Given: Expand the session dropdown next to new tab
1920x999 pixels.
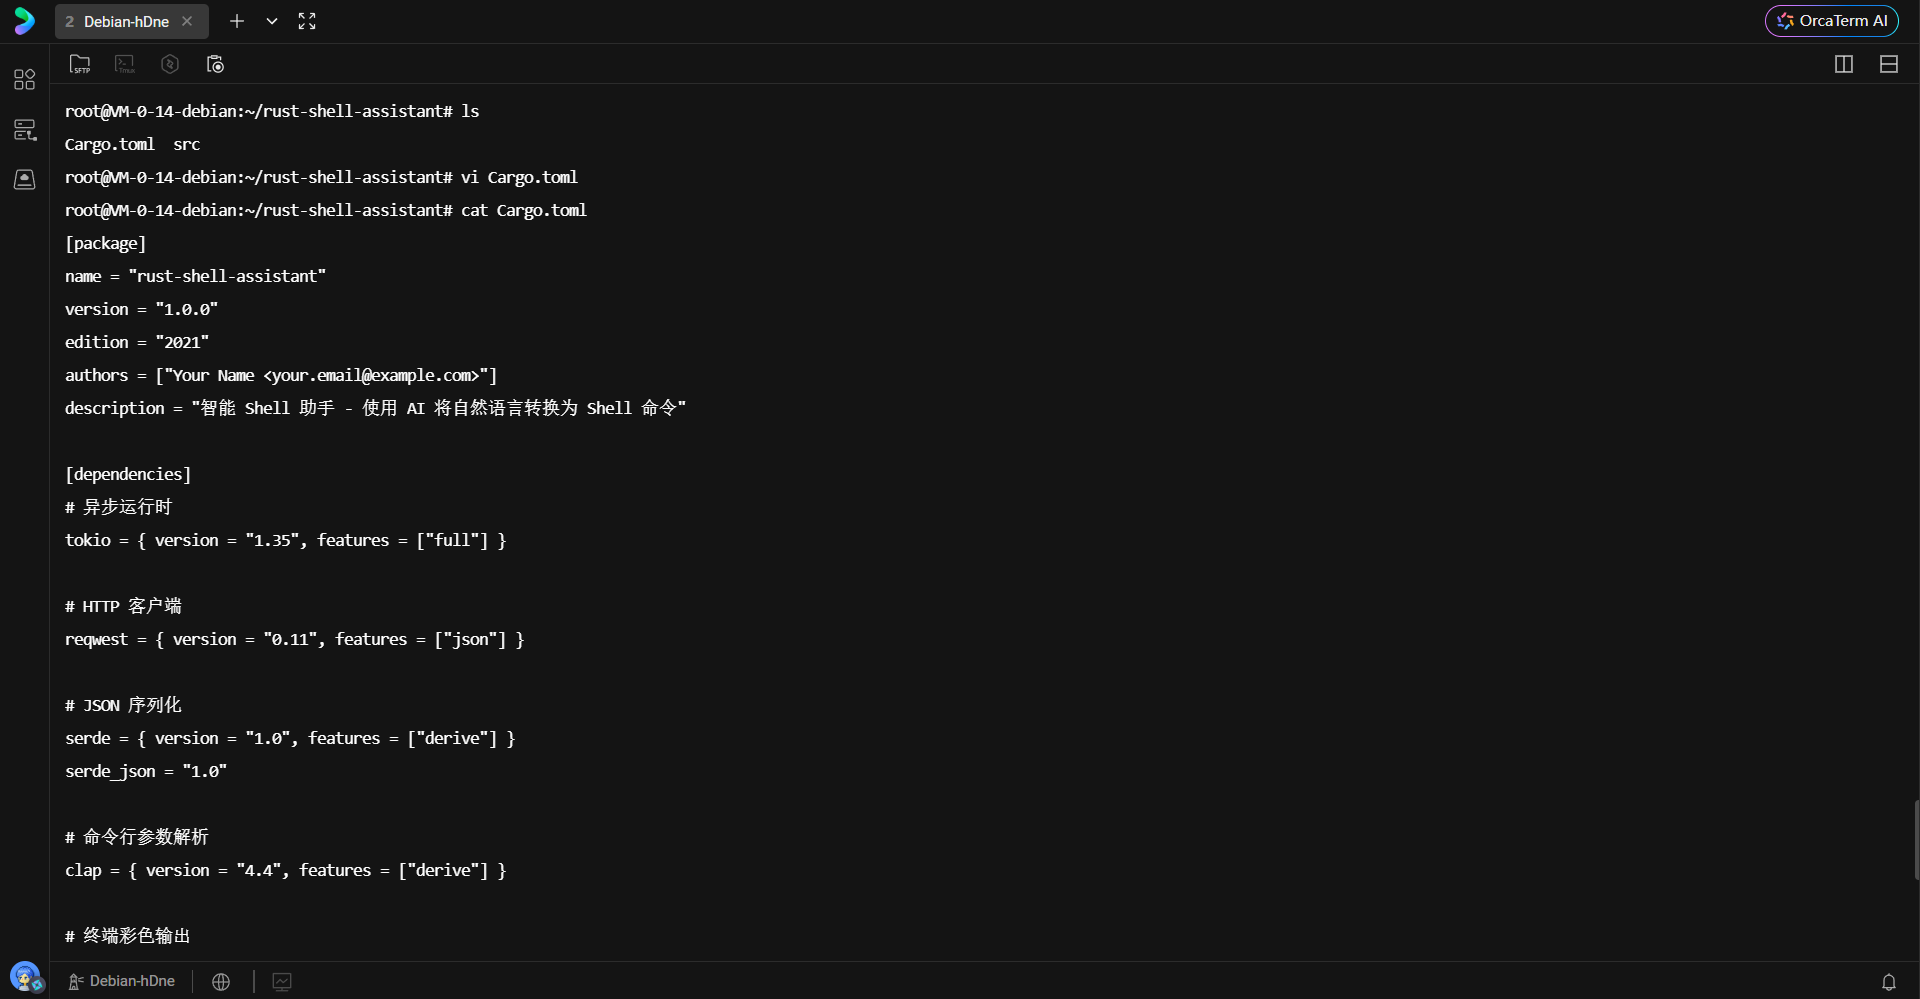Looking at the screenshot, I should (271, 21).
